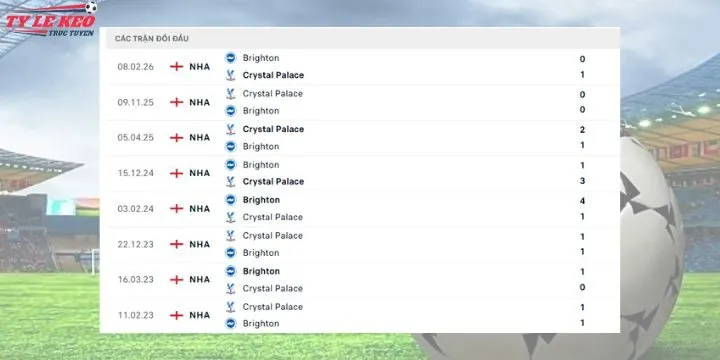Click the 'Các trận đối đầu' header
720x360 pixels.
coord(152,39)
